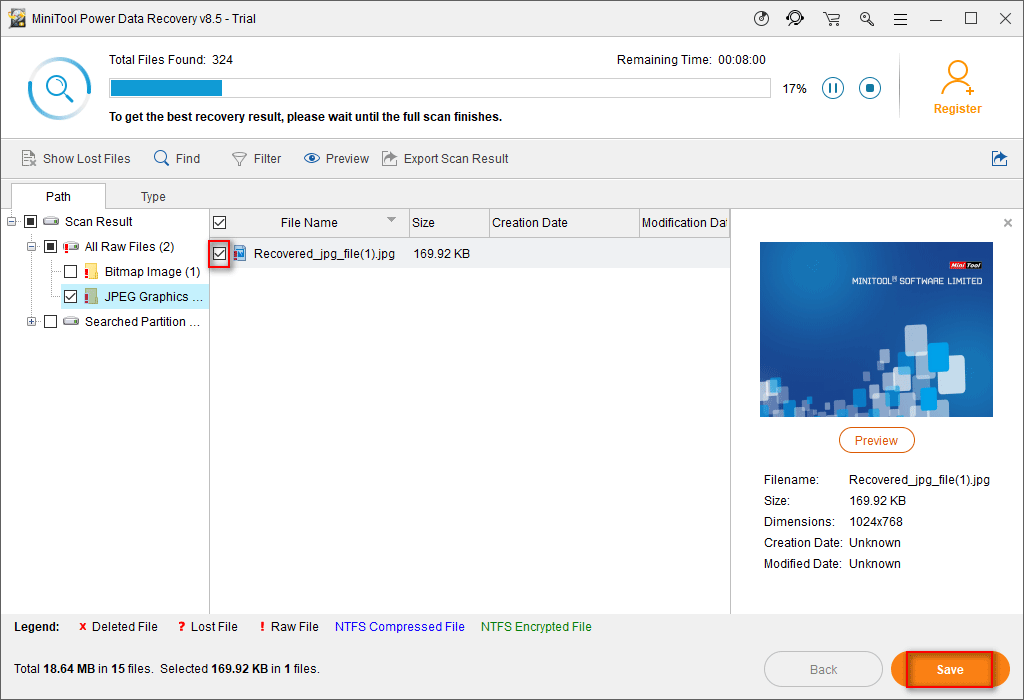Click the Back button
Viewport: 1024px width, 700px height.
click(823, 669)
